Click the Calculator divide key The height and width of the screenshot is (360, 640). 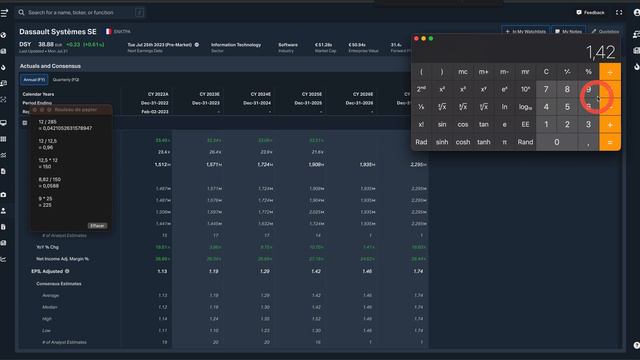(610, 72)
